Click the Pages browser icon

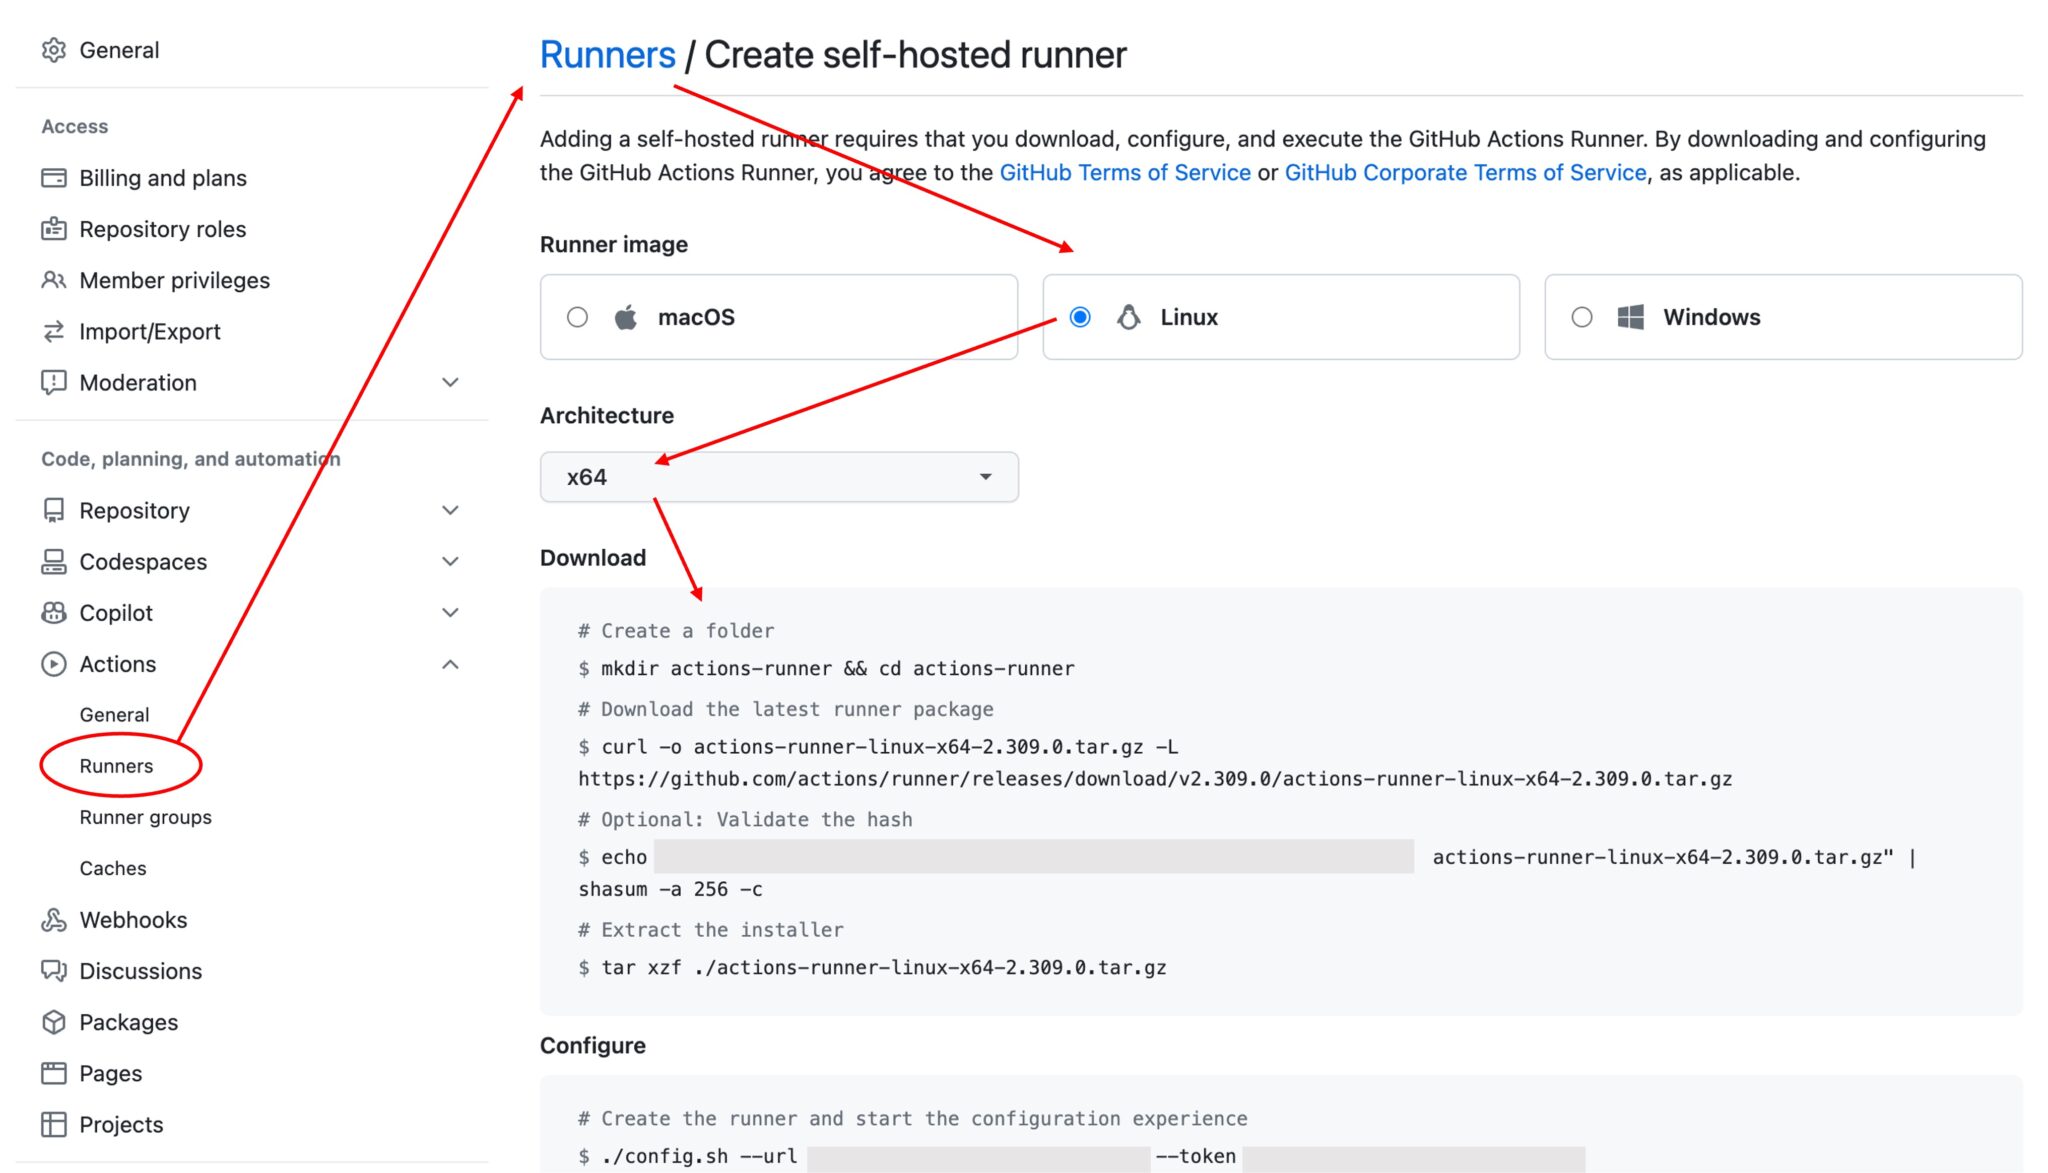(54, 1073)
